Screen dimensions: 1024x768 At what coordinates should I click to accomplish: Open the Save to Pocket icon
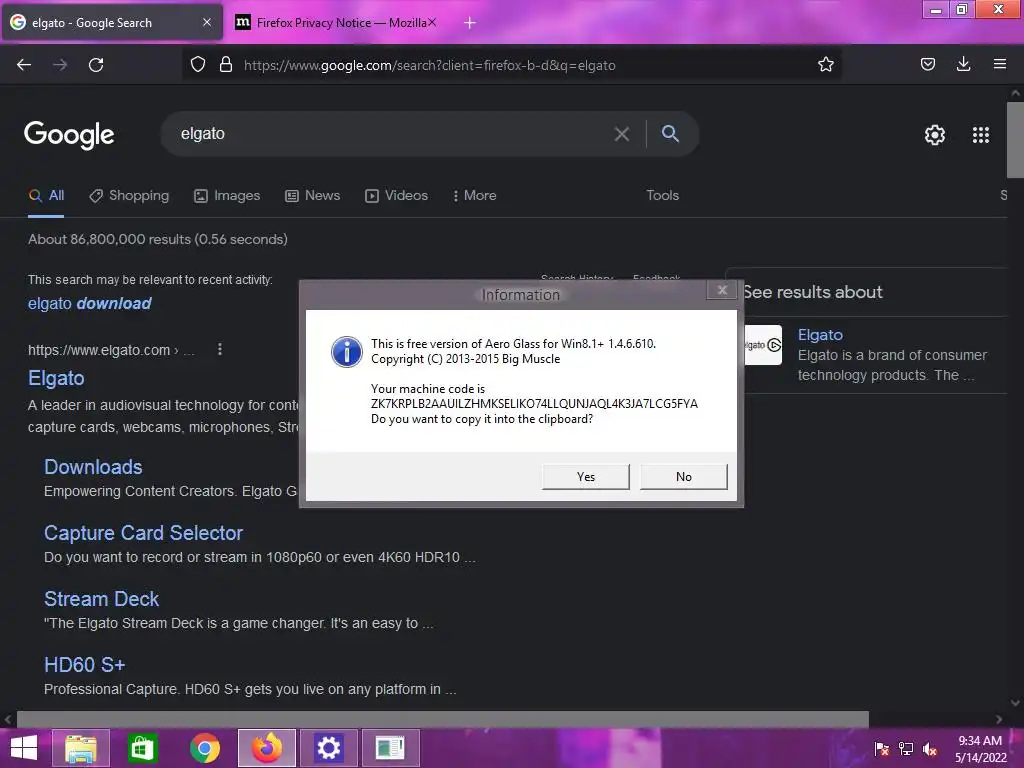pos(927,64)
